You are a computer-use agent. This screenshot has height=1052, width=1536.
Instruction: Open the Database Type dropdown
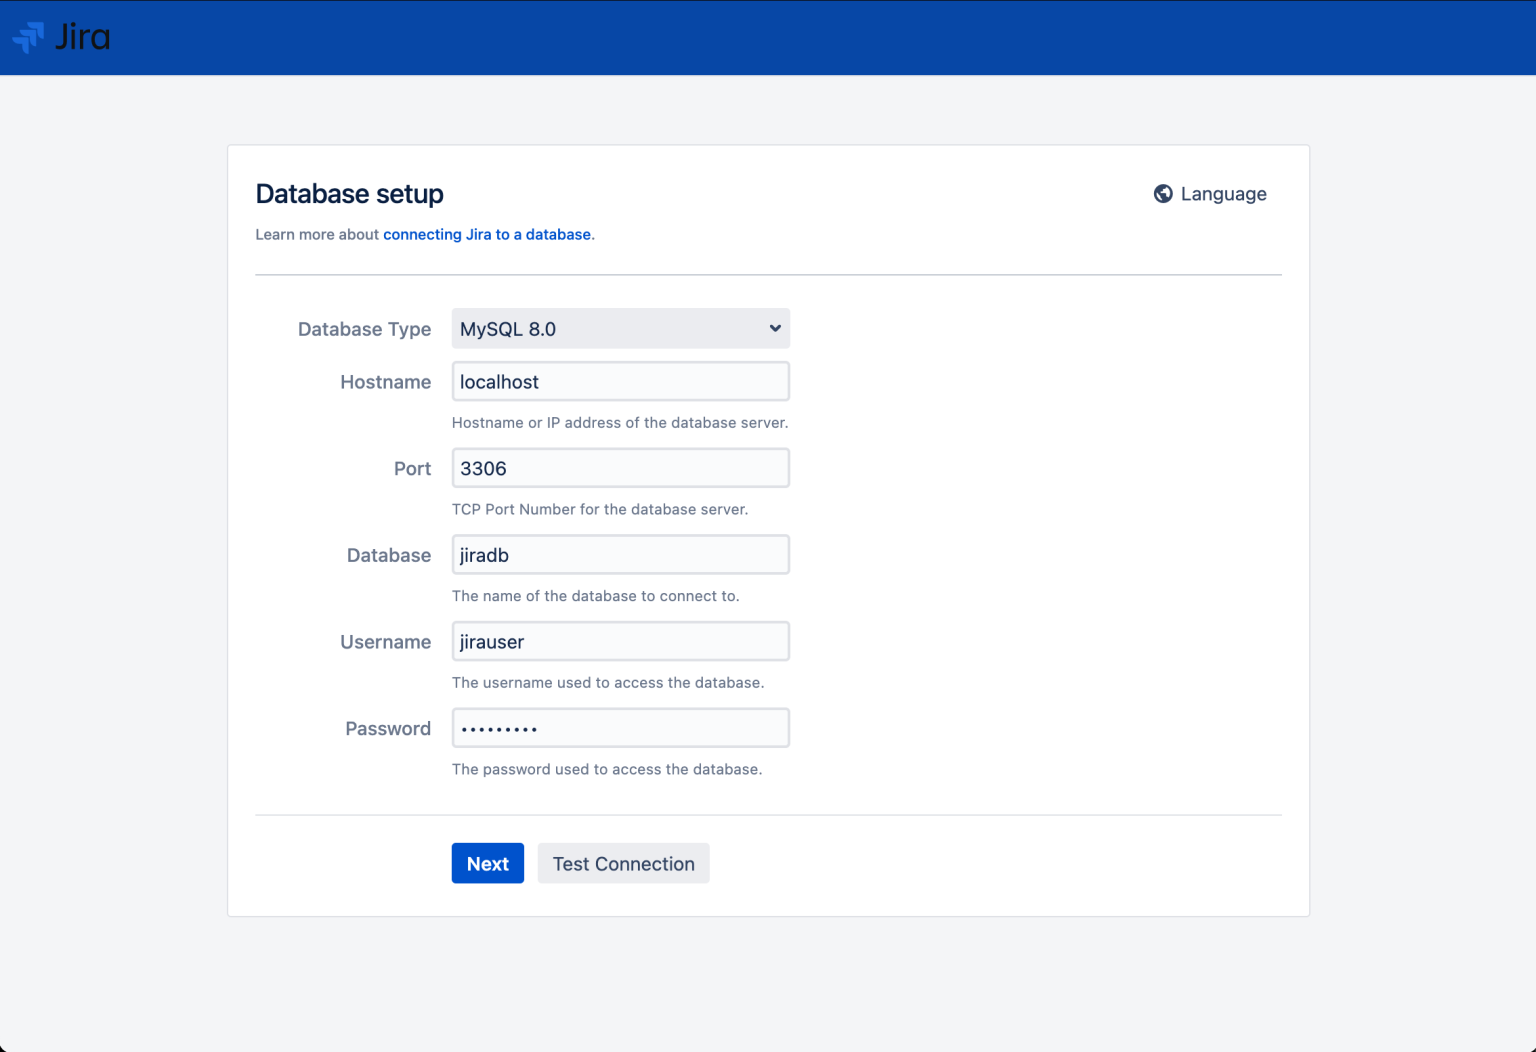coord(620,328)
